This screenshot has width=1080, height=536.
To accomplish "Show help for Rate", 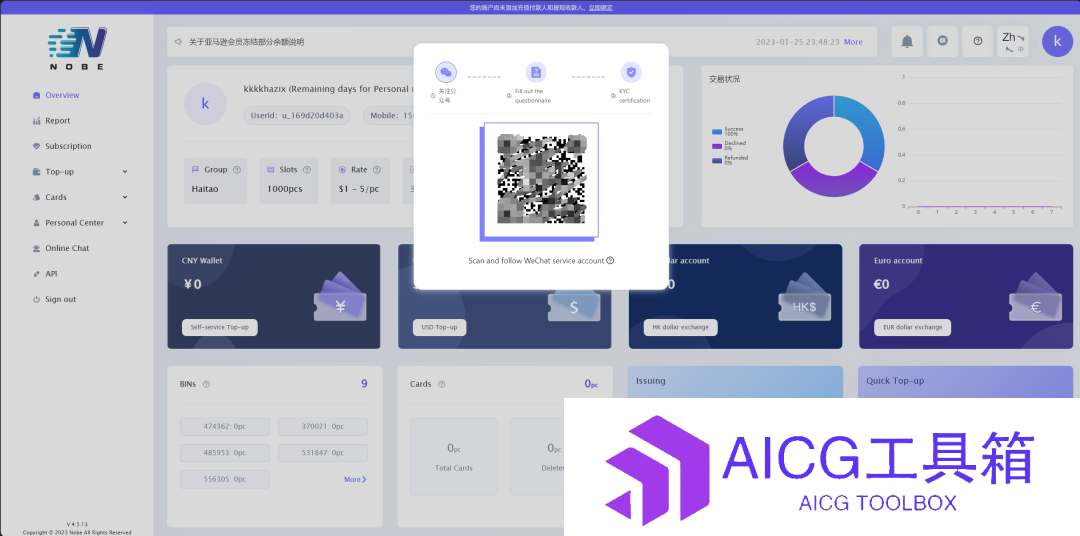I will pyautogui.click(x=376, y=169).
